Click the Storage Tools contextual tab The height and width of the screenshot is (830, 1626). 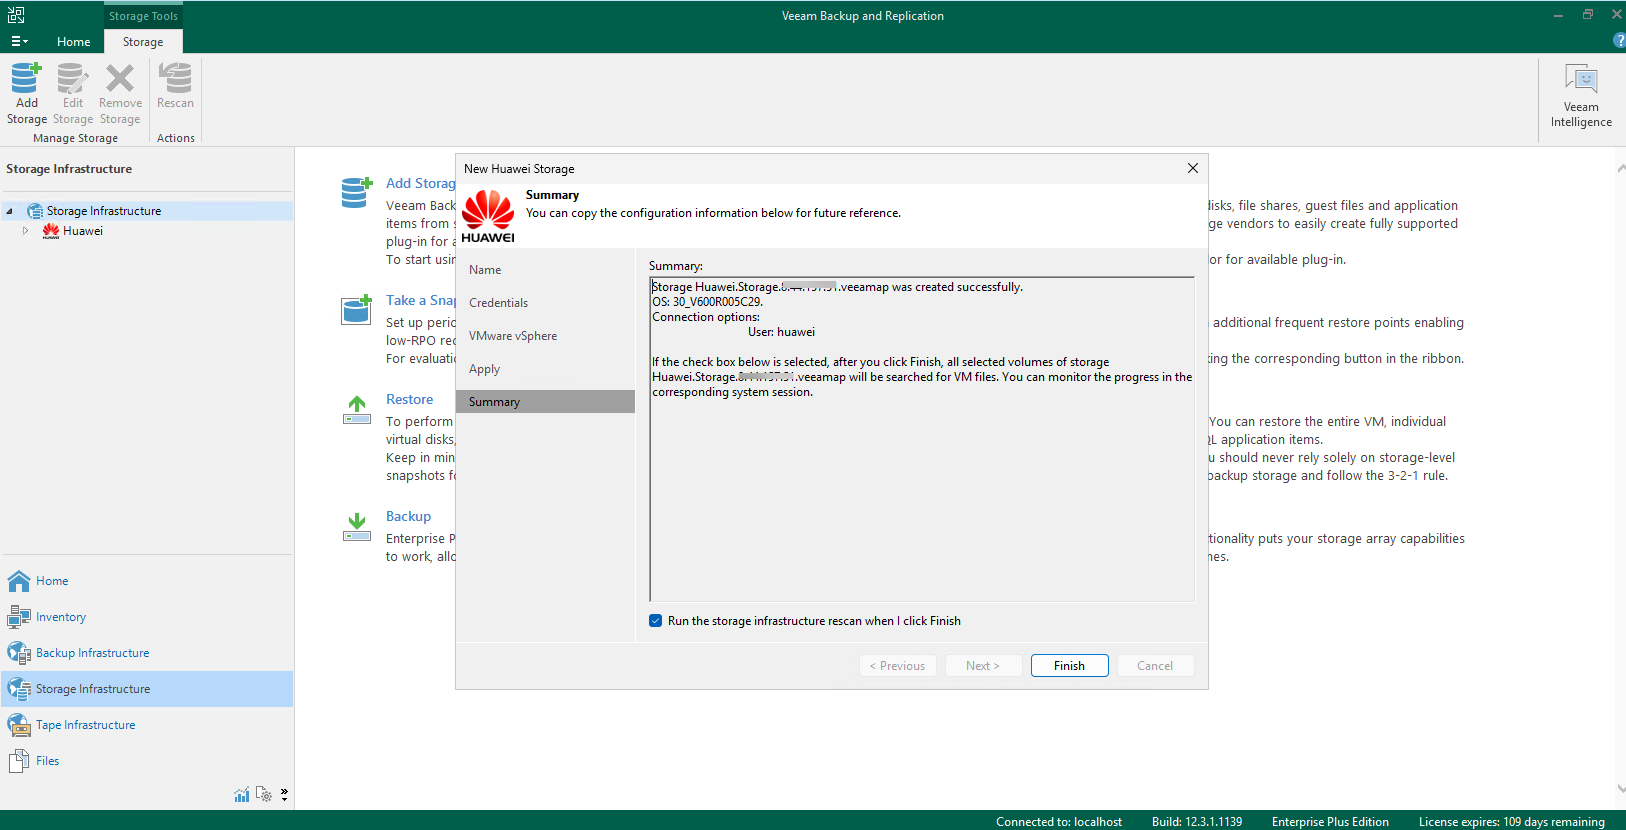coord(143,16)
